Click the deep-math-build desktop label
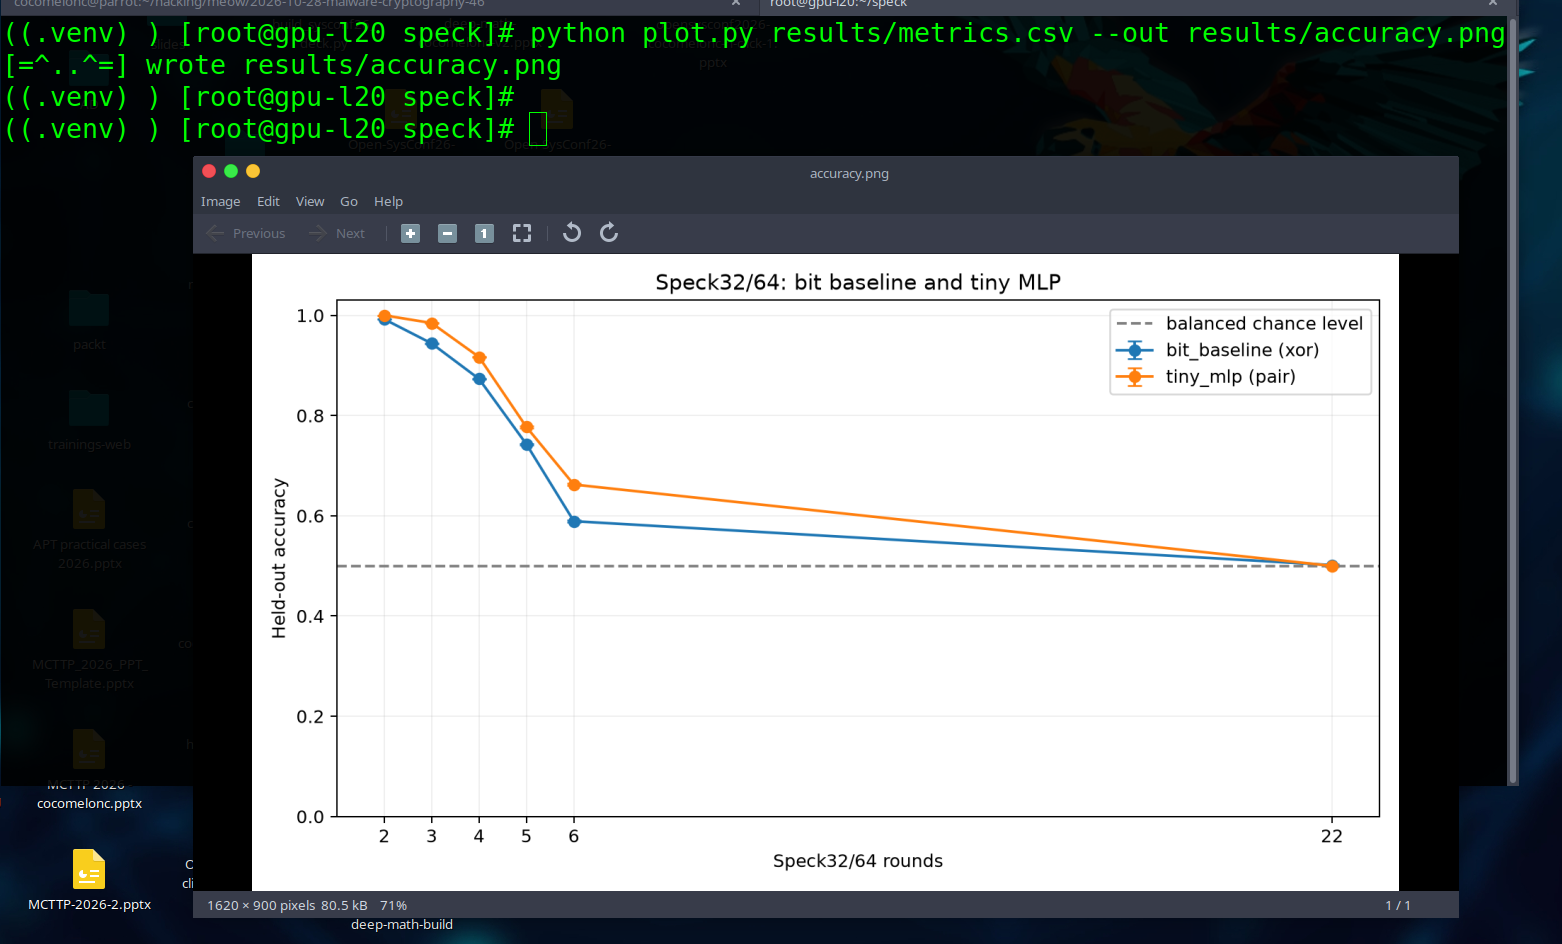The image size is (1562, 944). (x=402, y=924)
